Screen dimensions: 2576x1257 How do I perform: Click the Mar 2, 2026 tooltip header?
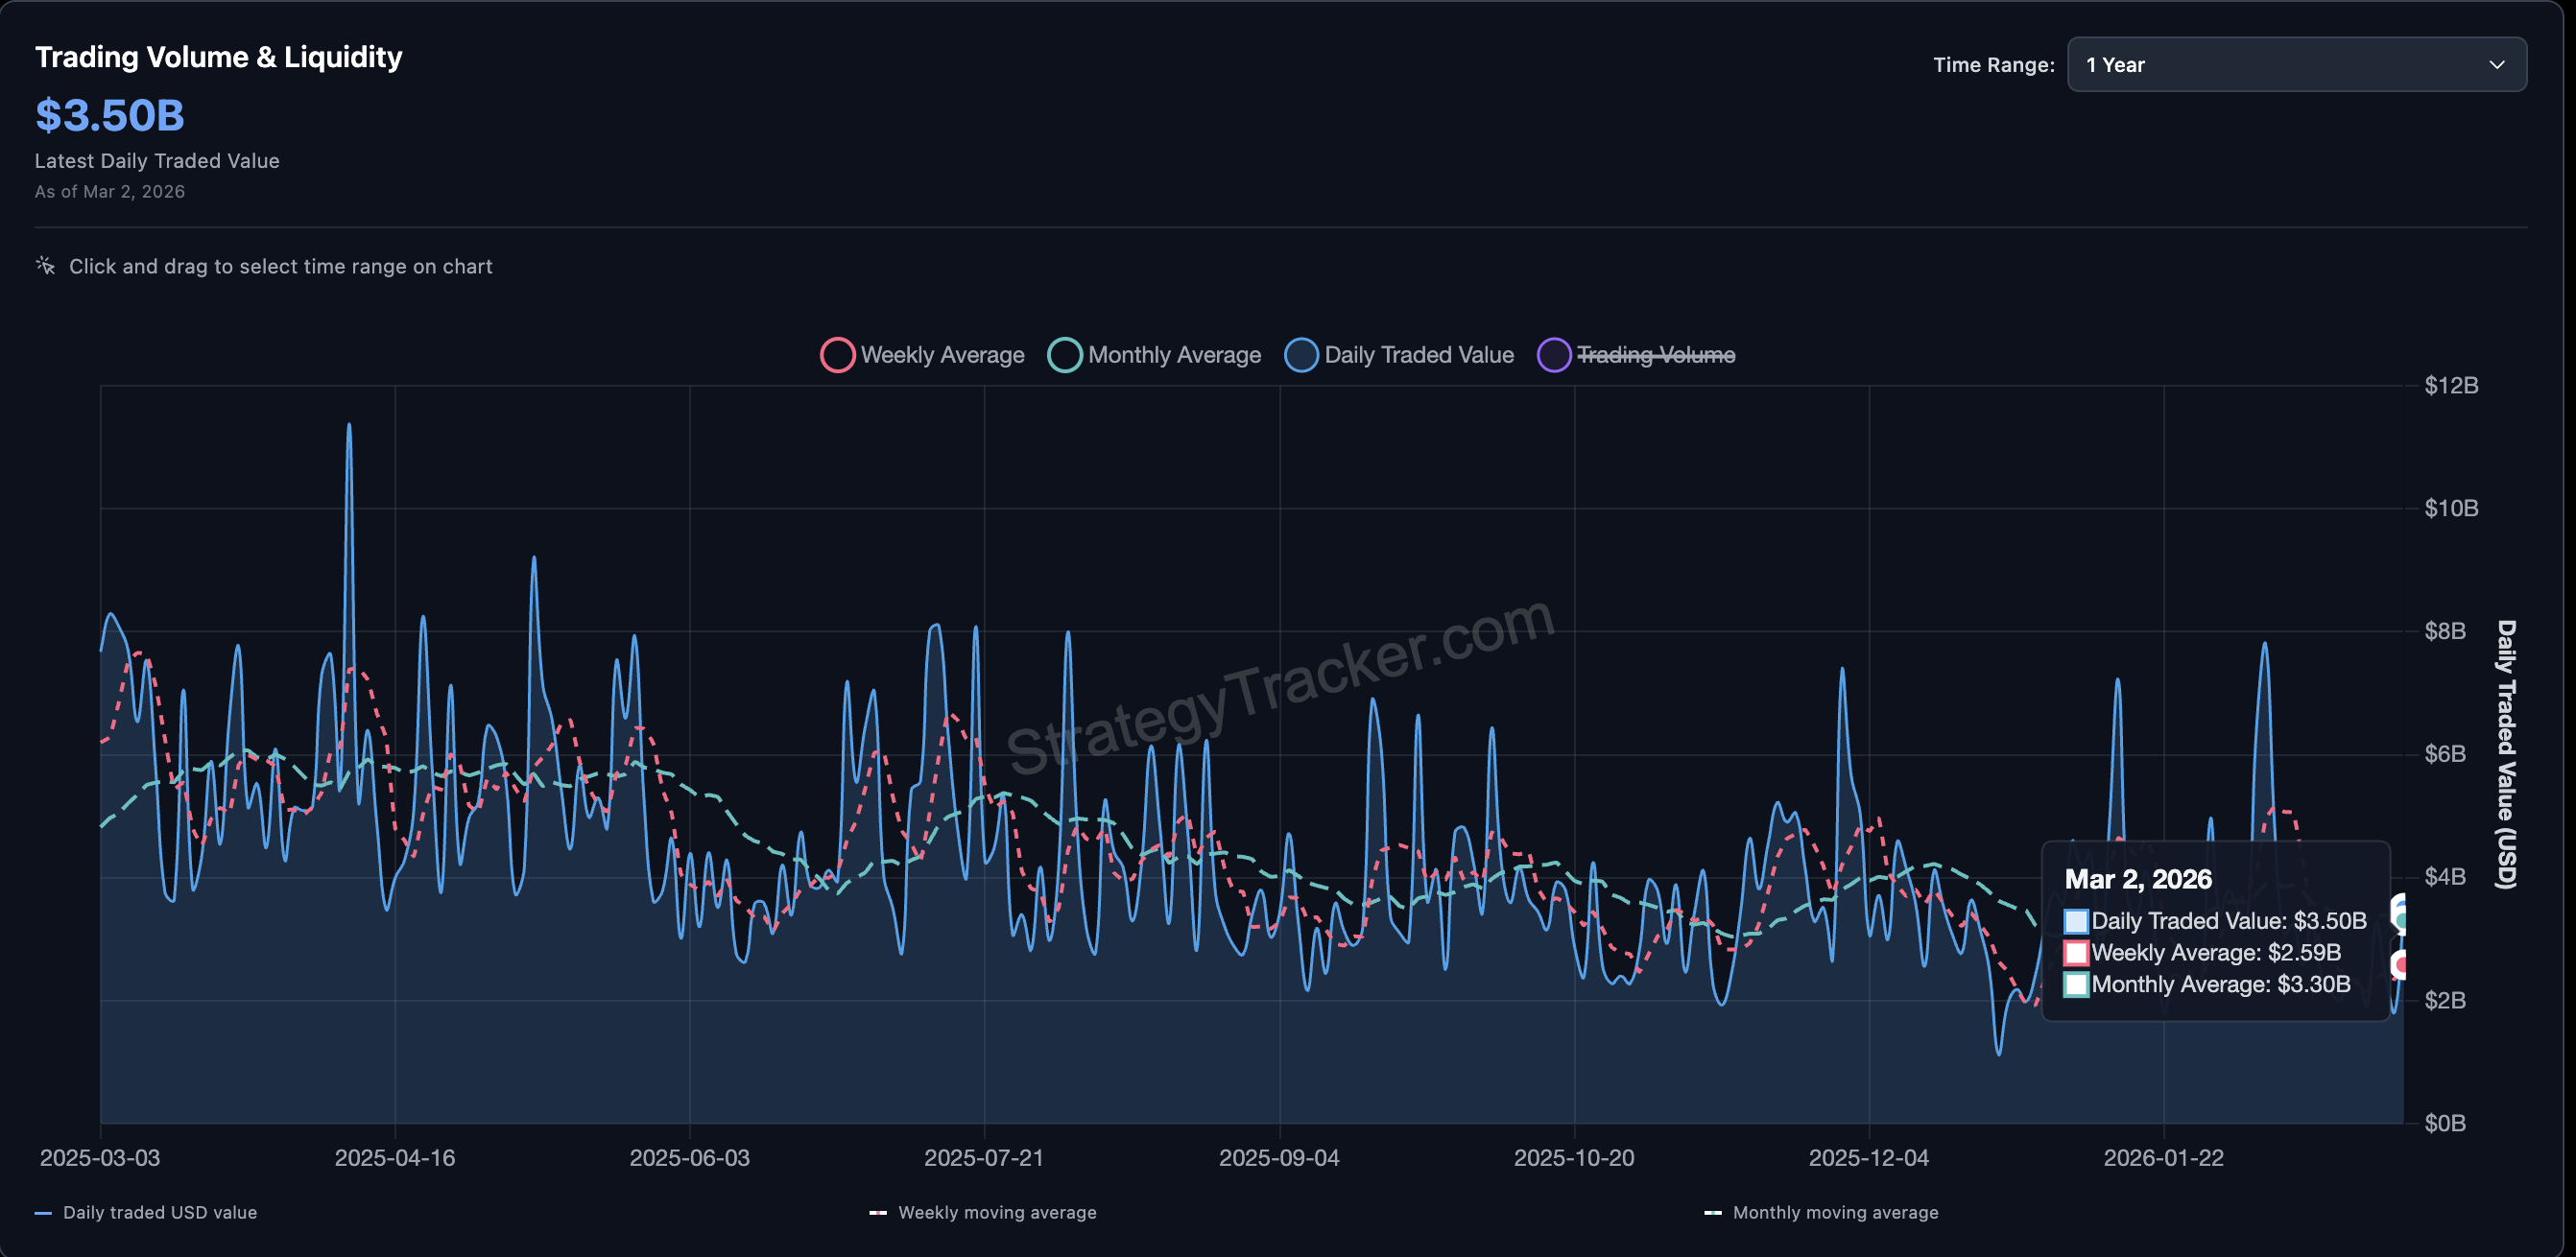(2140, 880)
